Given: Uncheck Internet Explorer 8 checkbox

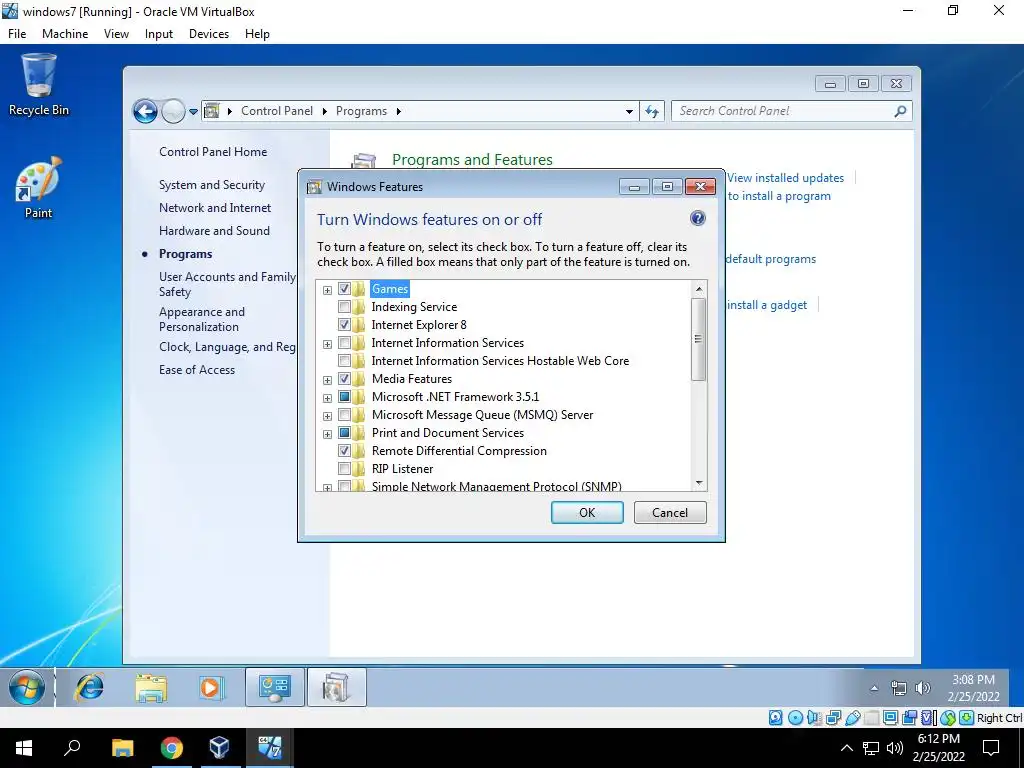Looking at the screenshot, I should pos(344,325).
